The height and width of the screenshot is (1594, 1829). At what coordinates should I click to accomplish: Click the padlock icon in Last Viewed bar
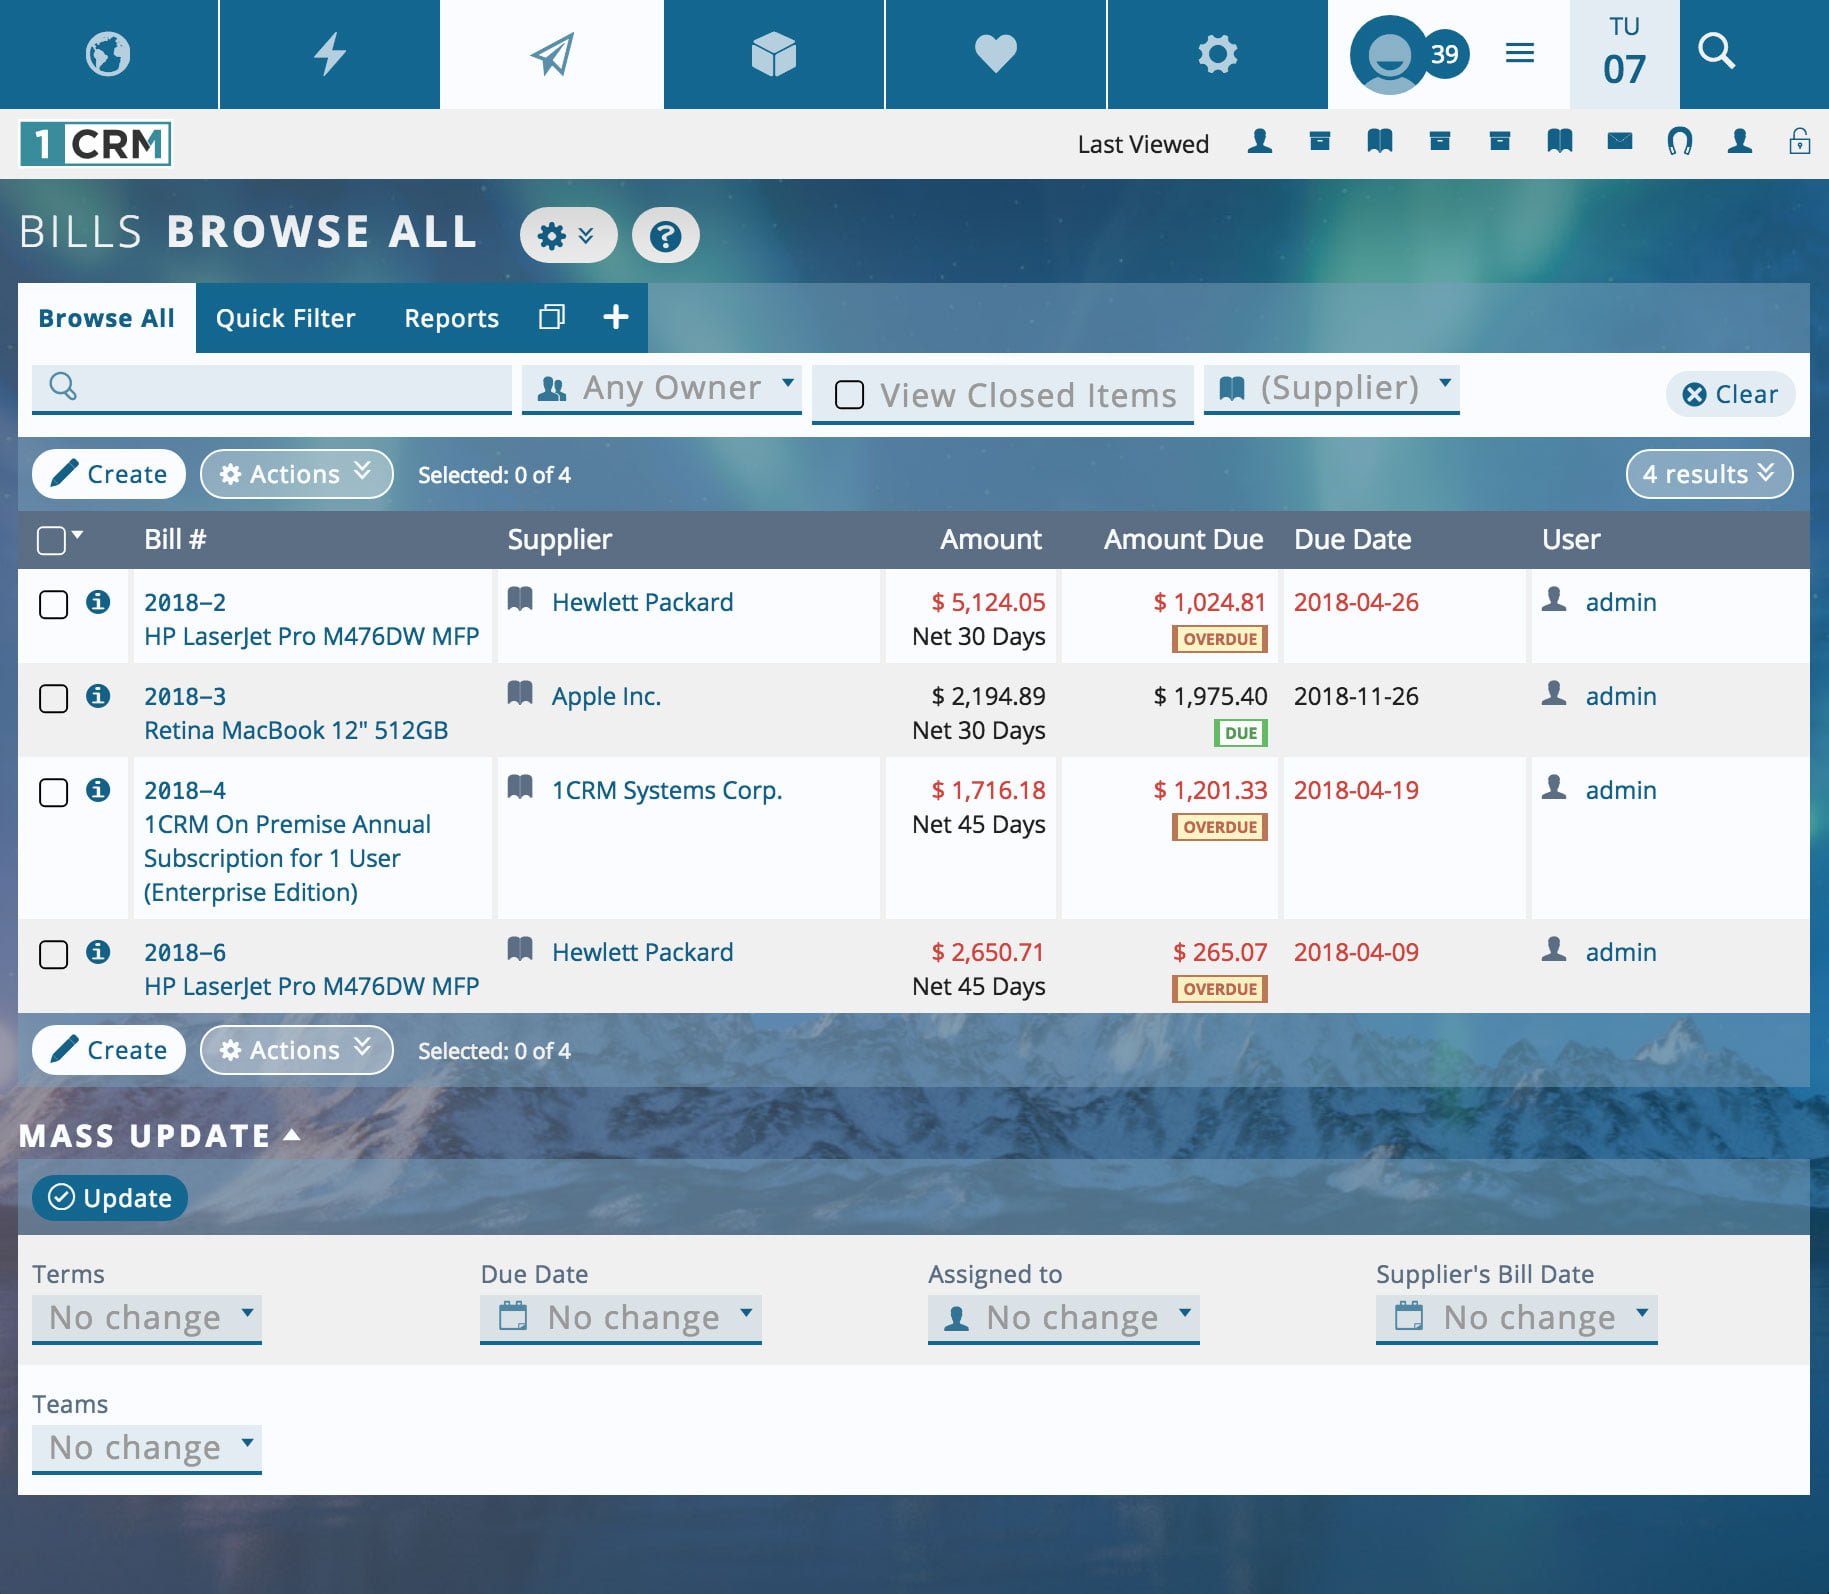click(1800, 141)
